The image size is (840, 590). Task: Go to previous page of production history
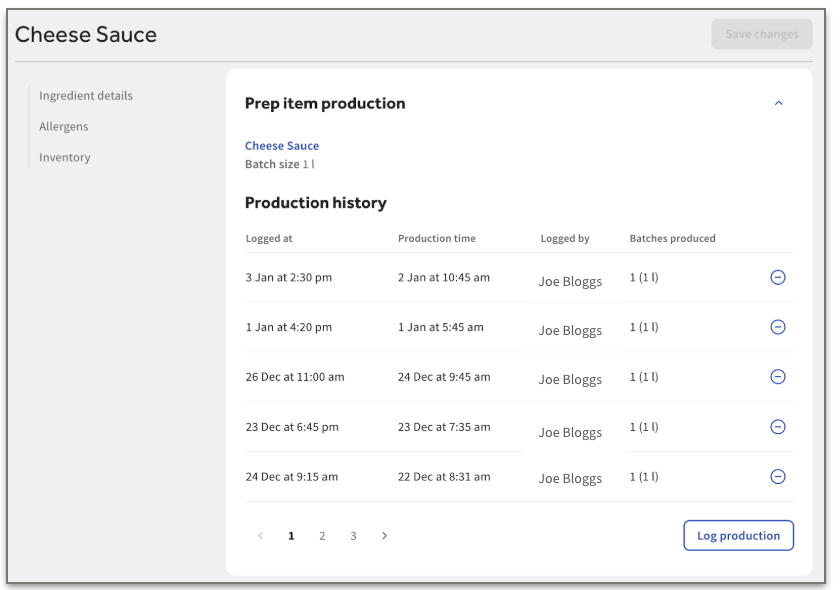point(261,536)
